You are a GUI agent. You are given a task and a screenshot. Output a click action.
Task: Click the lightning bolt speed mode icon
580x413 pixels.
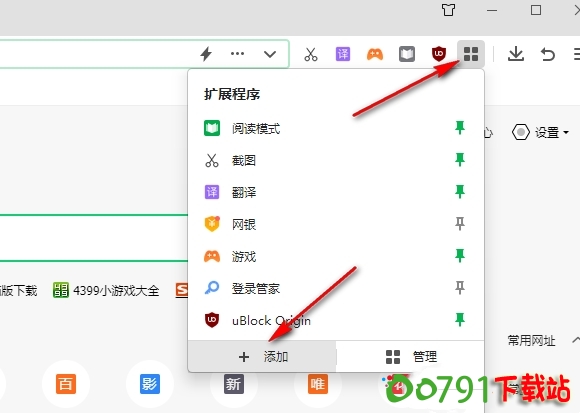206,54
